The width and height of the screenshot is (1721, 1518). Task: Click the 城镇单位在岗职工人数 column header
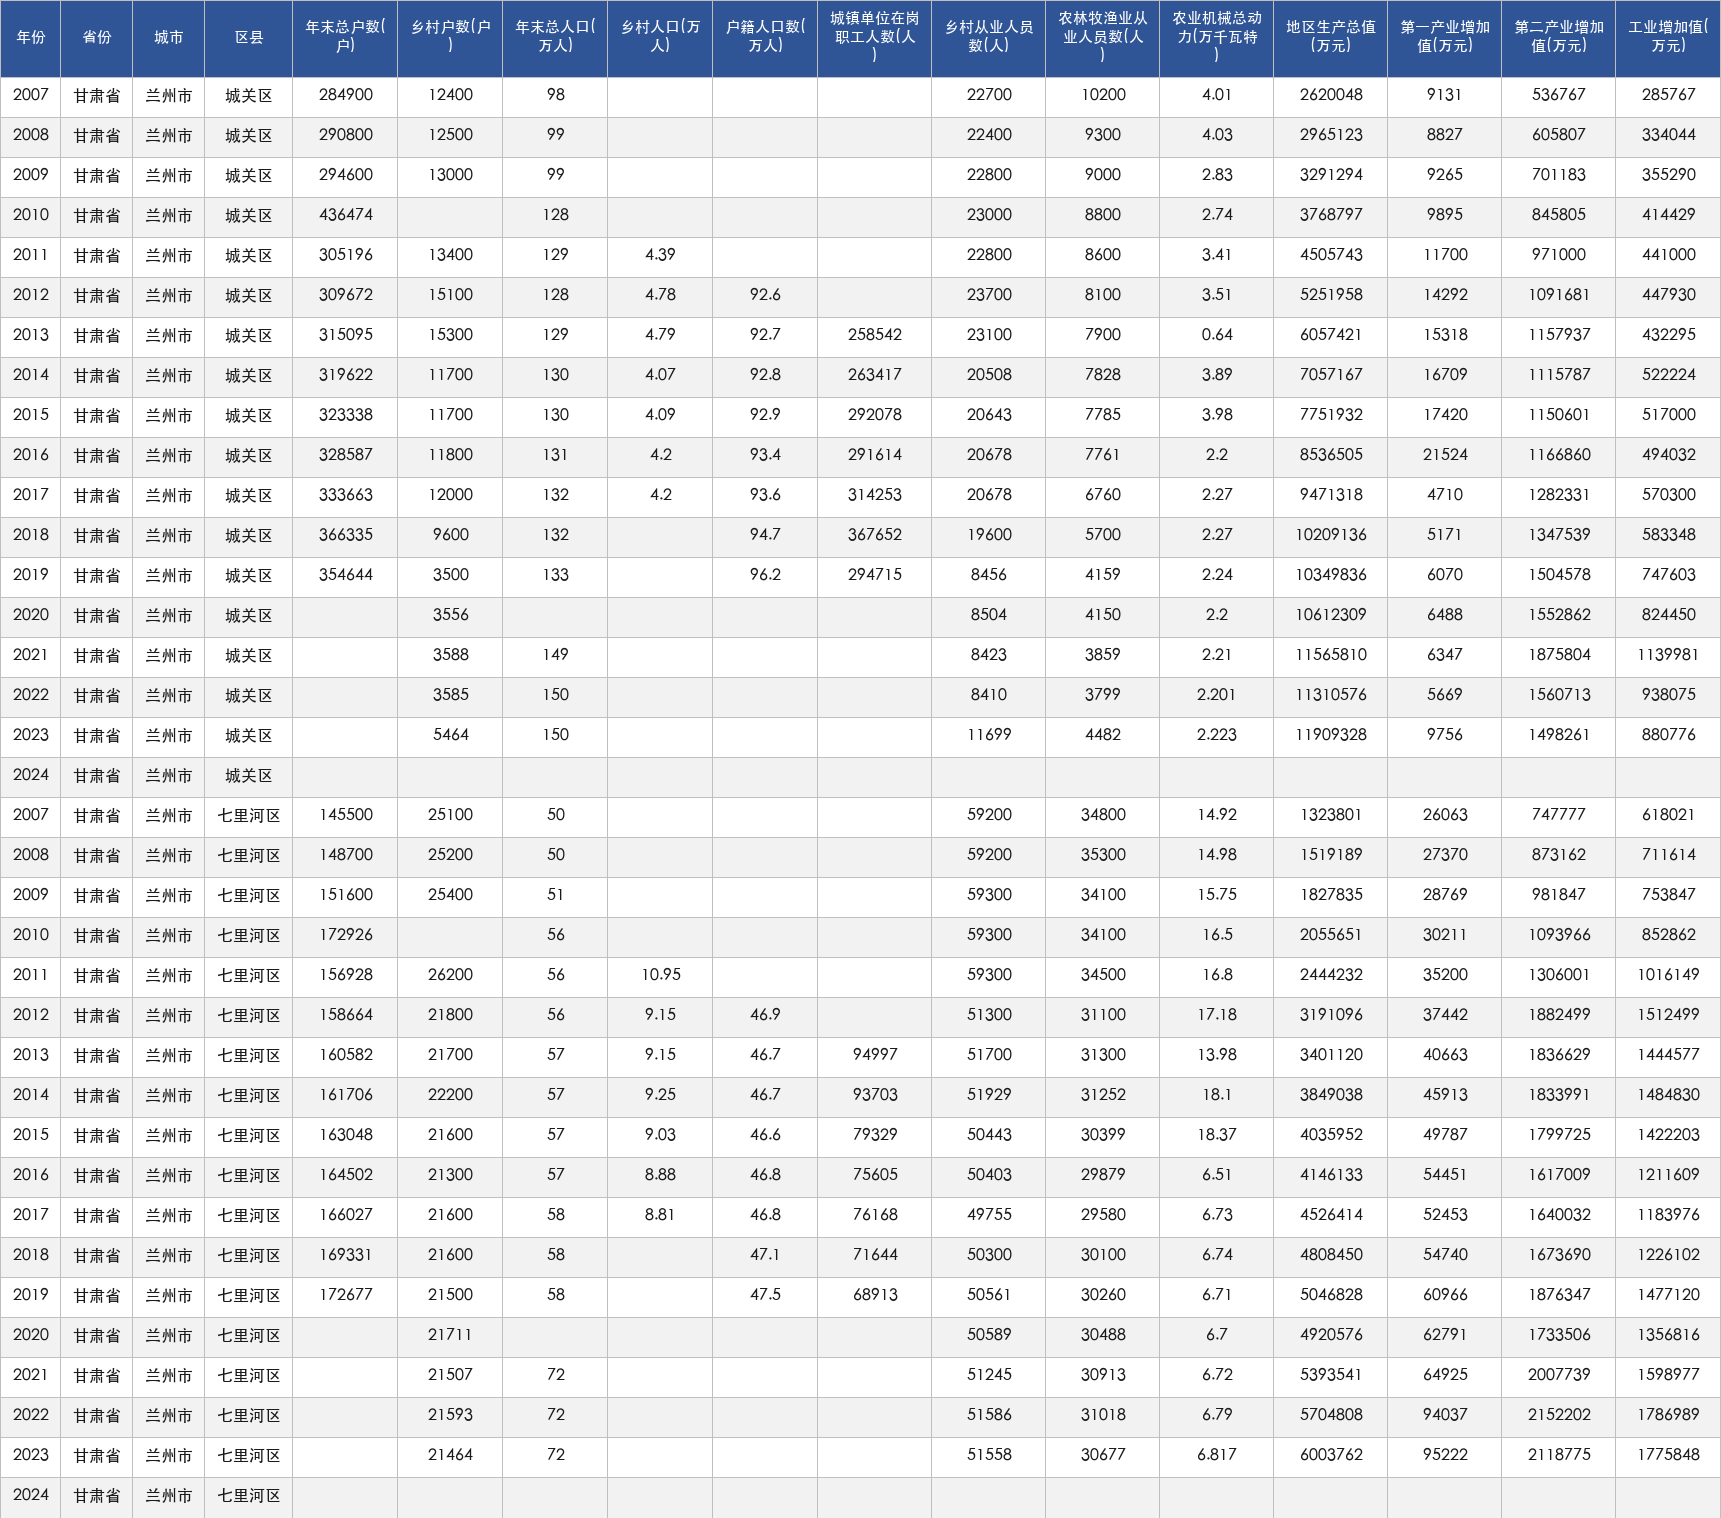pyautogui.click(x=874, y=38)
